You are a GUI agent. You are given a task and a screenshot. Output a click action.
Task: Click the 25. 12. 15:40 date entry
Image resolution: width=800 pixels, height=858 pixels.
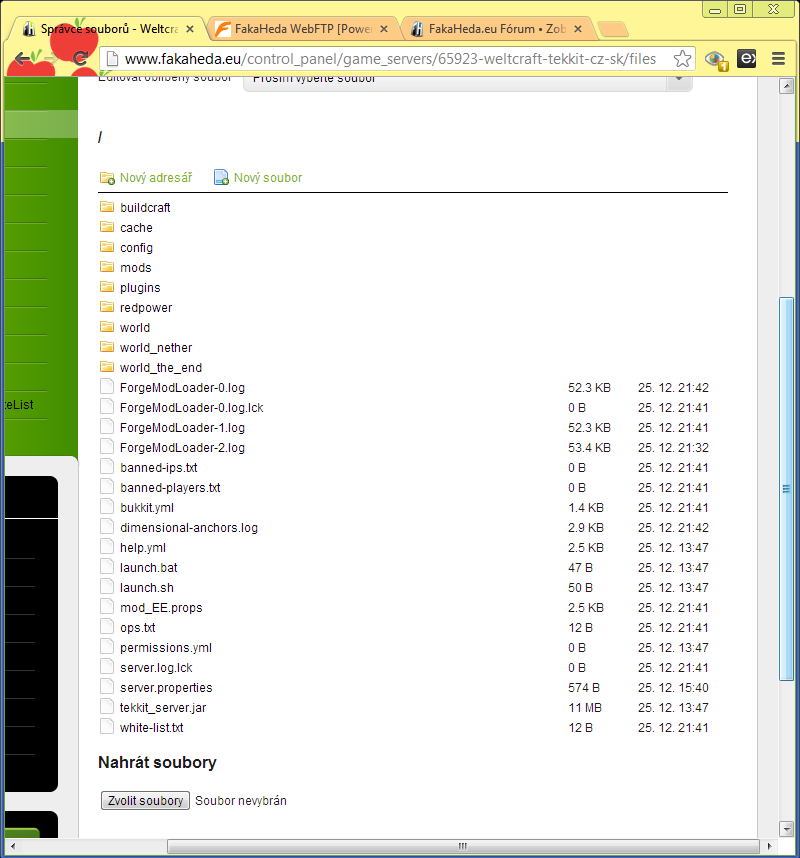point(673,687)
